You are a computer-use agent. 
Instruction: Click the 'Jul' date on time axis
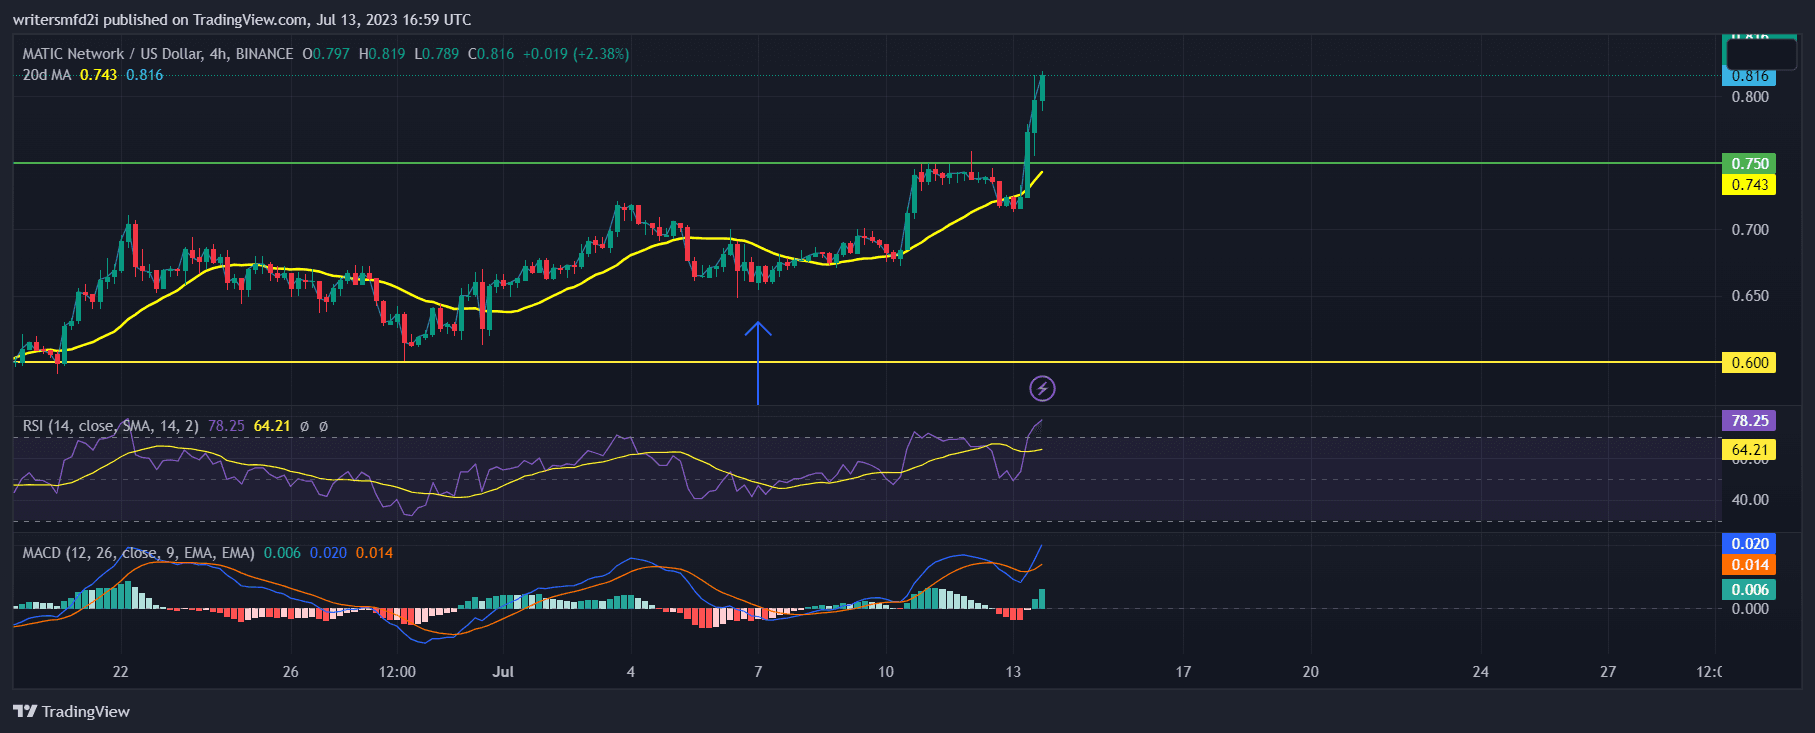tap(503, 671)
